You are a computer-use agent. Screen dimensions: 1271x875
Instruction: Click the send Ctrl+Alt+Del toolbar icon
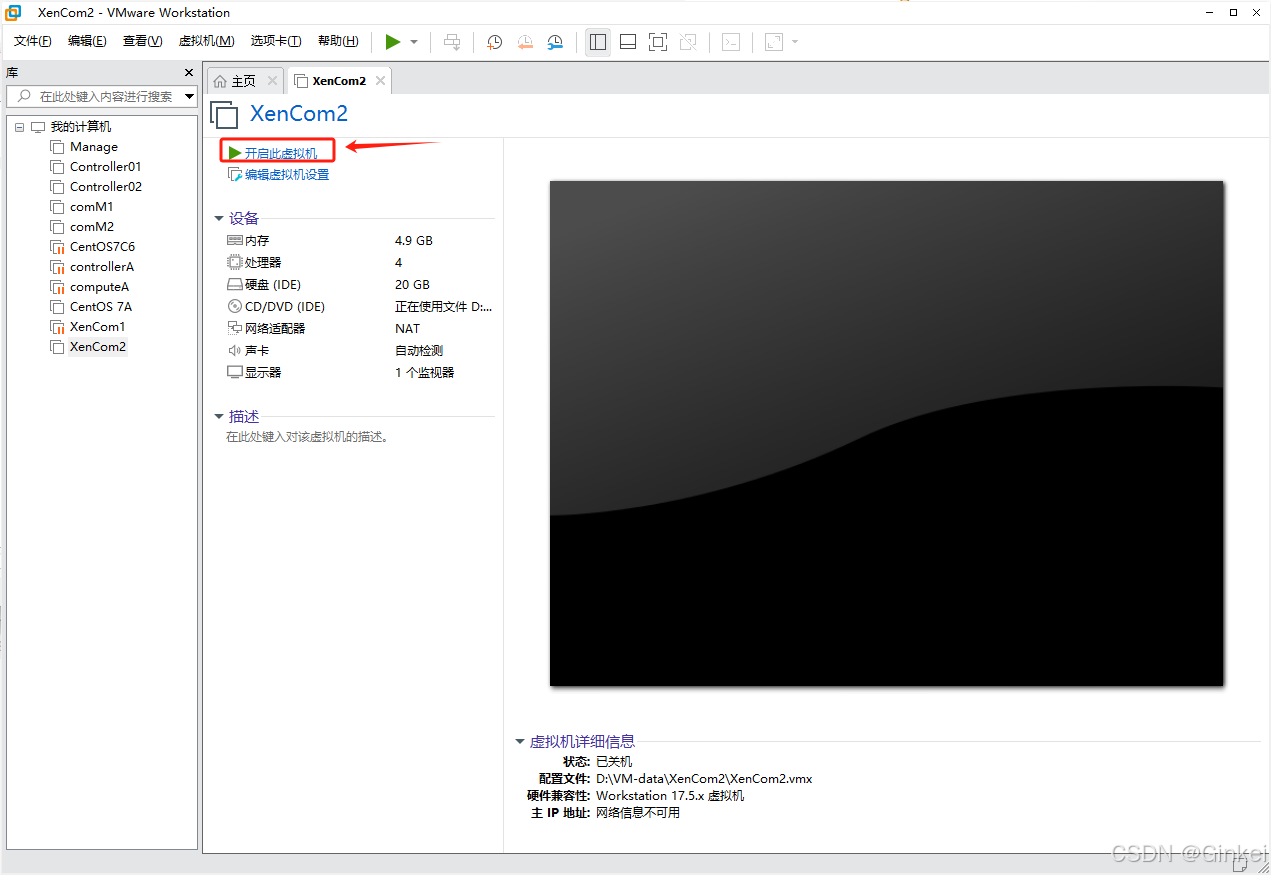point(452,42)
